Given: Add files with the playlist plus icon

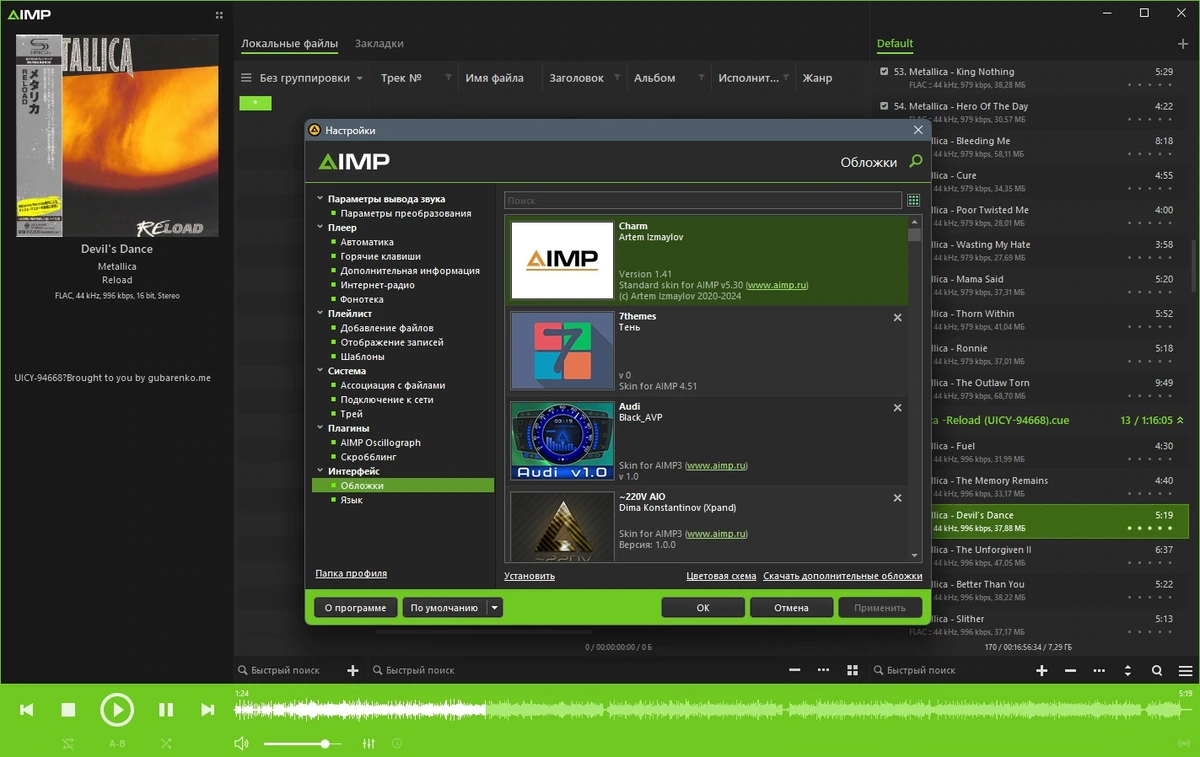Looking at the screenshot, I should coord(1041,670).
